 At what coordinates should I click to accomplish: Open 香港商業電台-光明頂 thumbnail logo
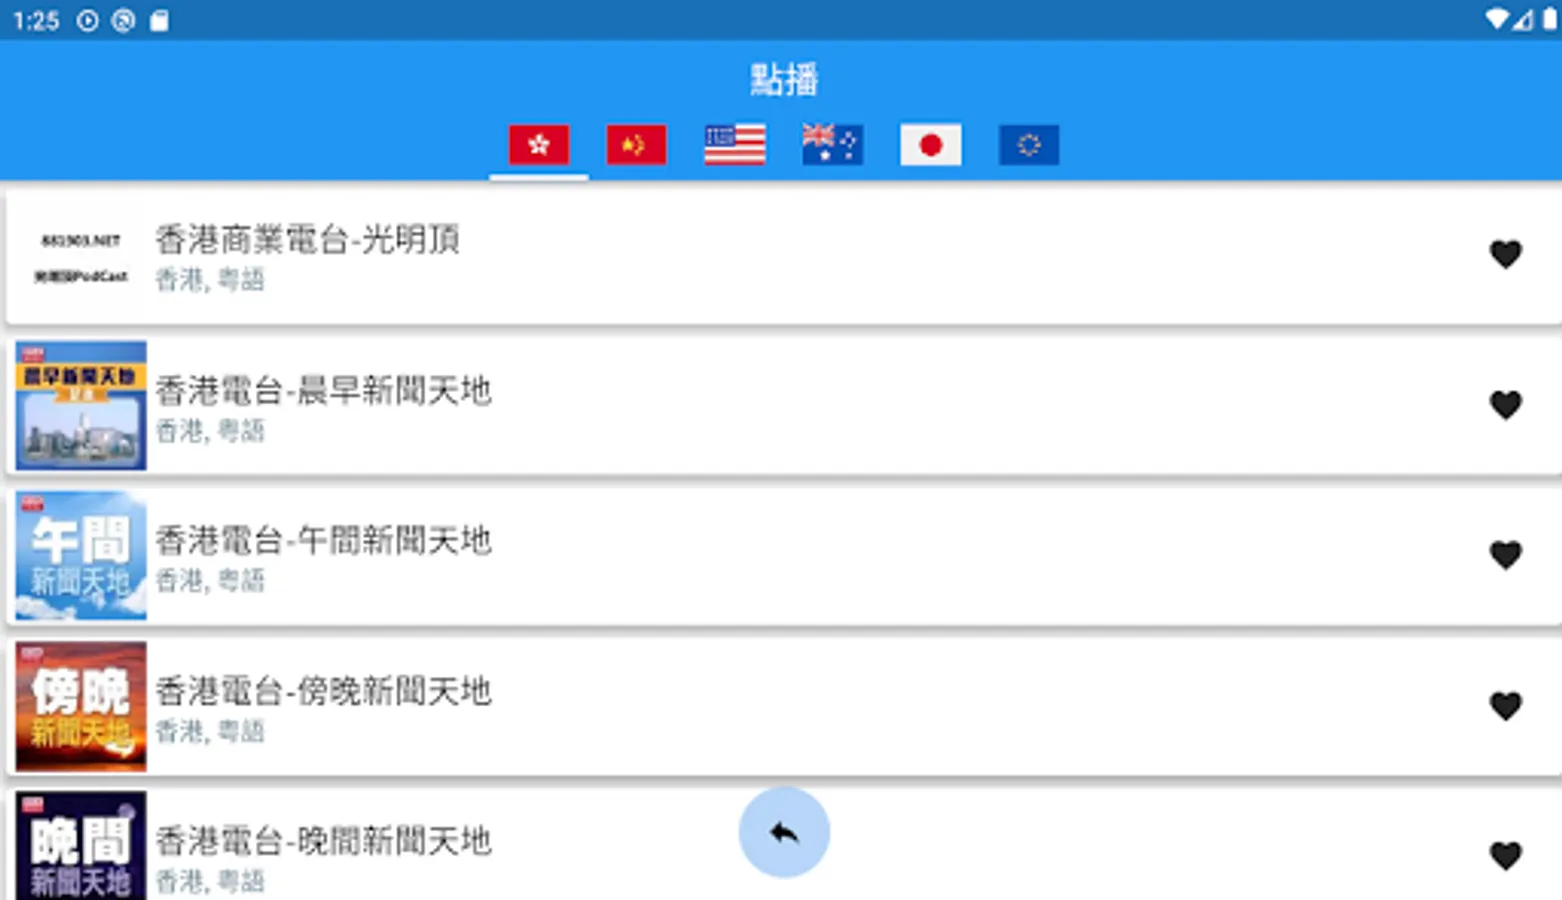coord(81,257)
